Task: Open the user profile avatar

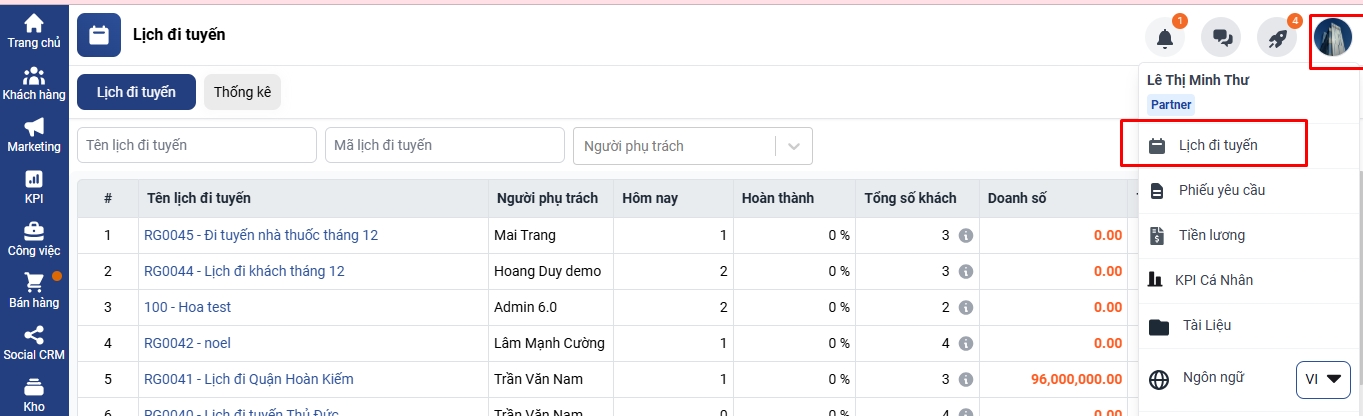Action: coord(1333,38)
